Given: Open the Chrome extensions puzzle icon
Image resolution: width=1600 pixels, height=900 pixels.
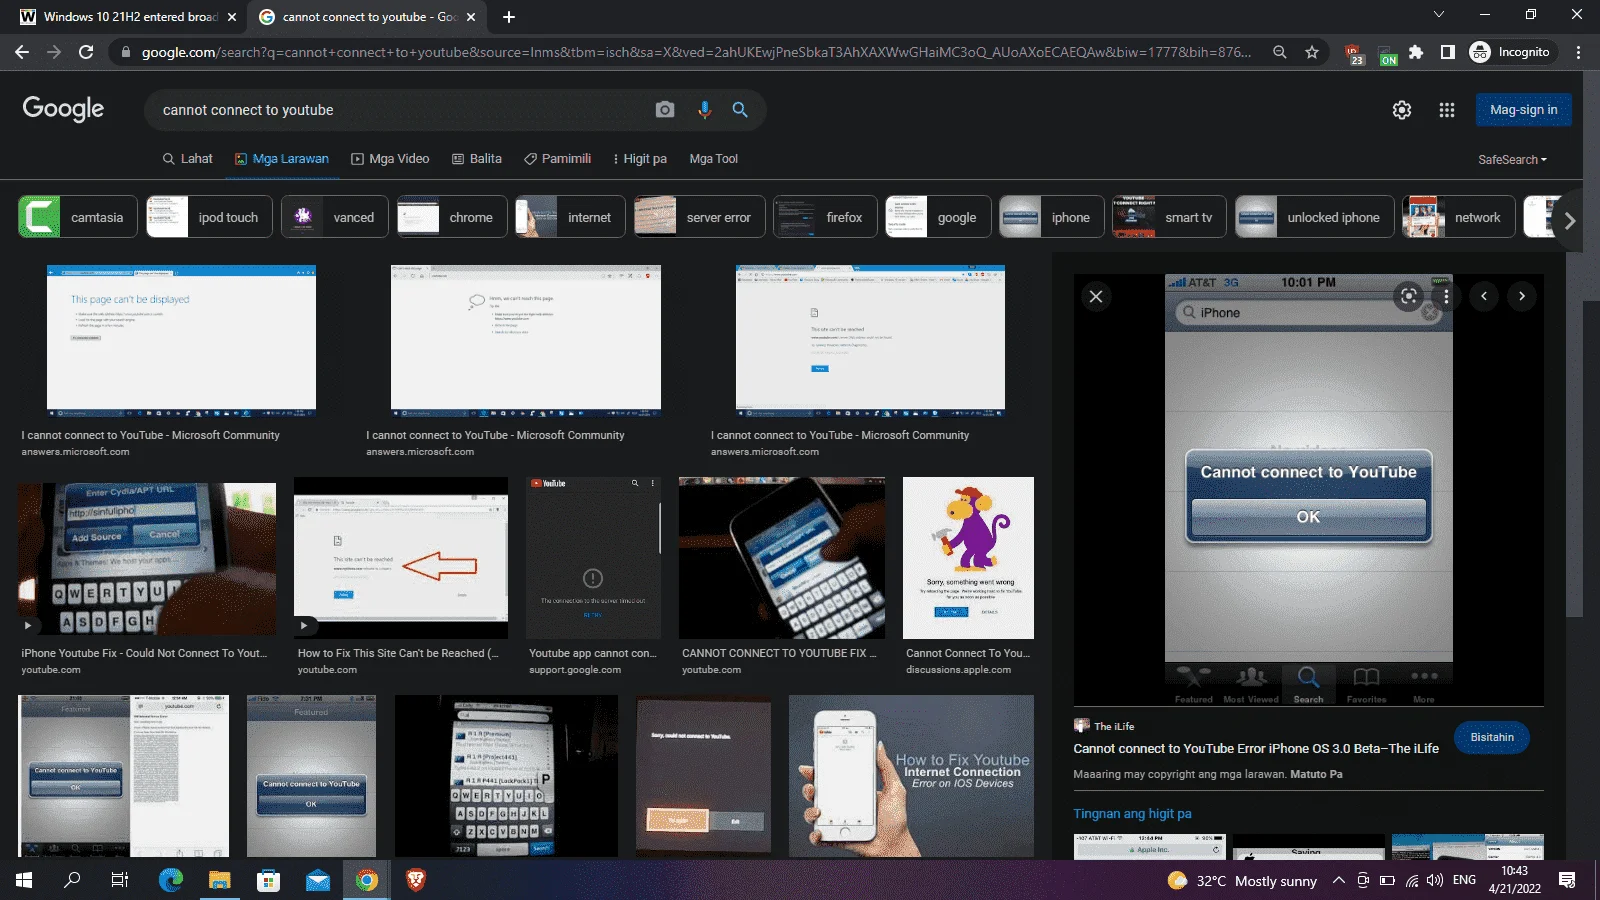Looking at the screenshot, I should click(1416, 52).
